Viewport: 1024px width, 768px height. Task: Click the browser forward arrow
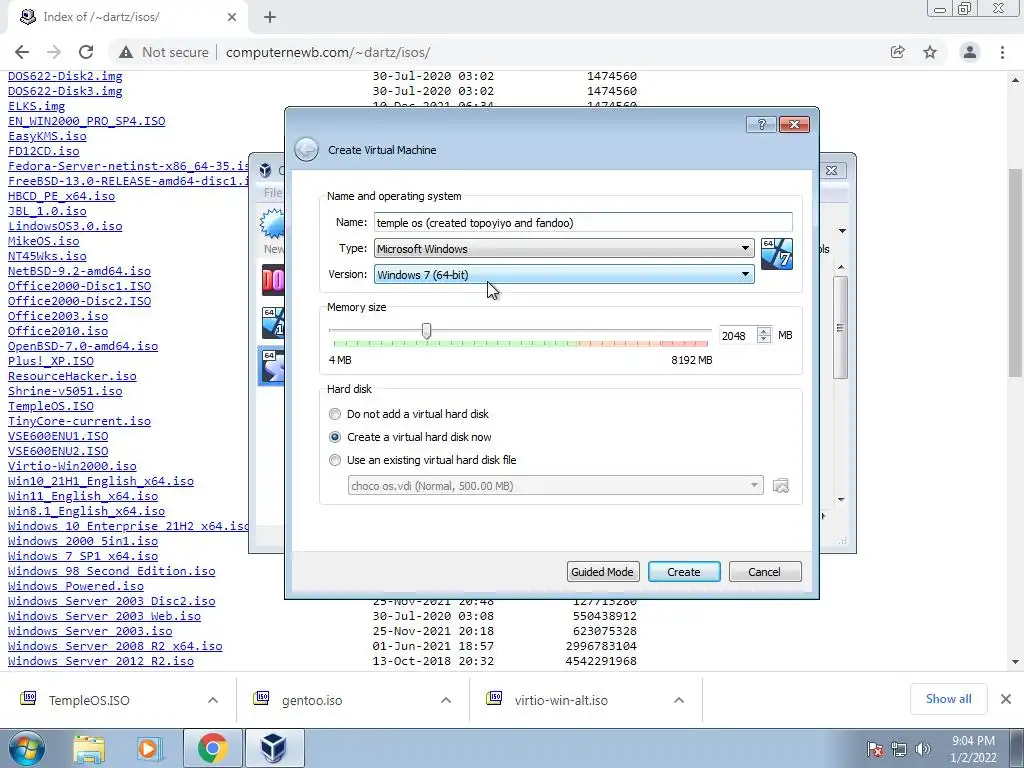(54, 52)
